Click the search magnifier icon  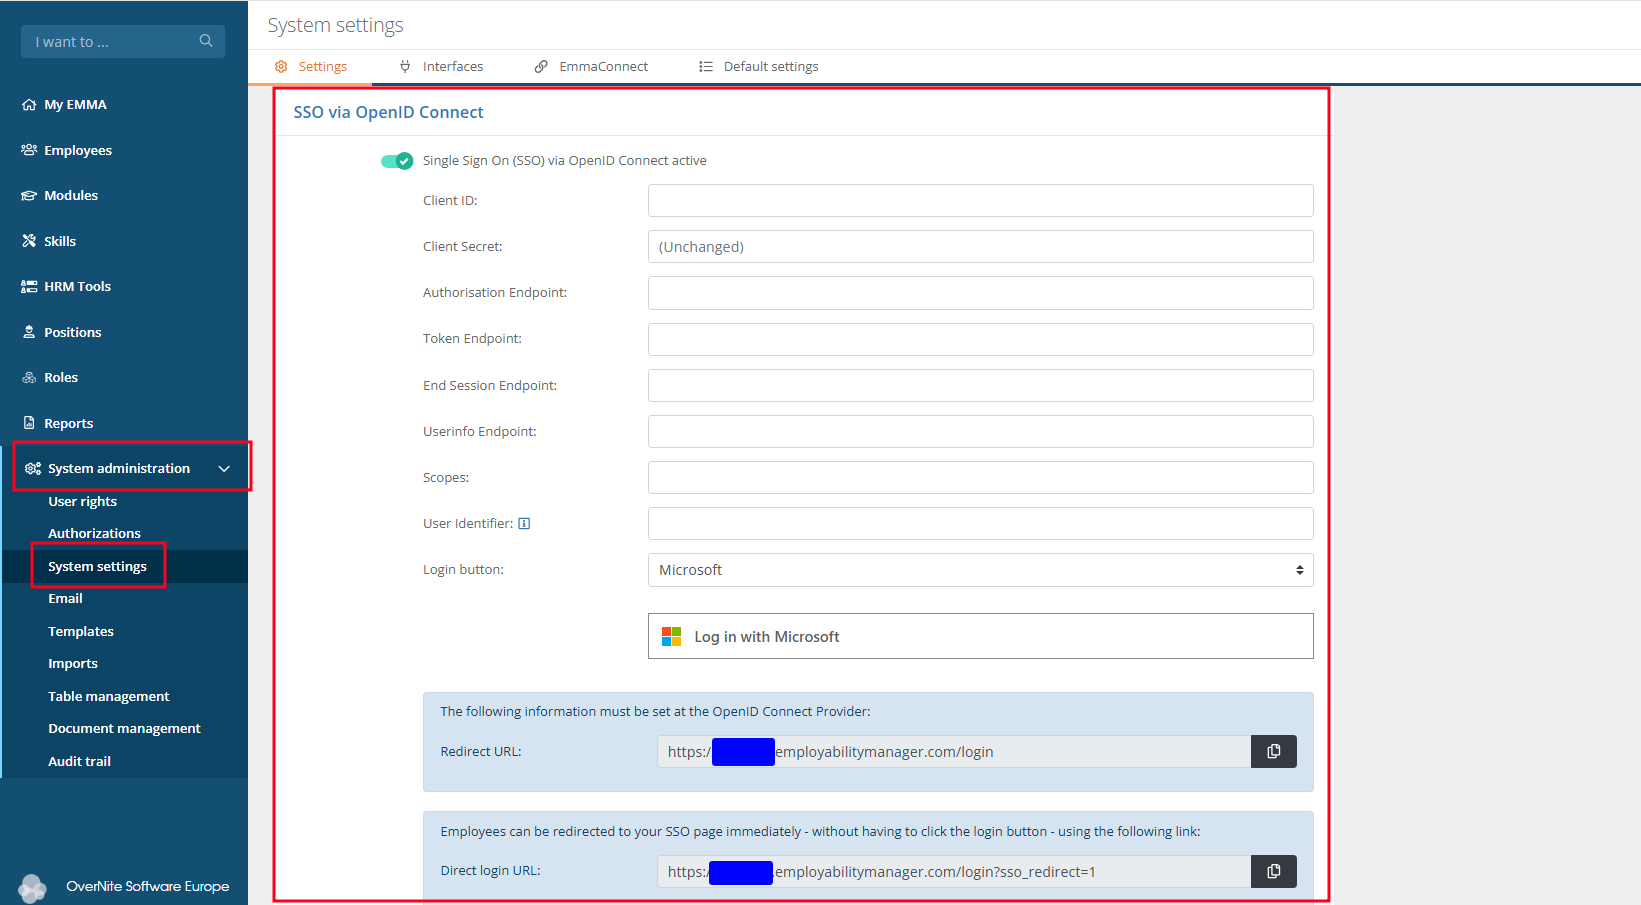[x=206, y=41]
